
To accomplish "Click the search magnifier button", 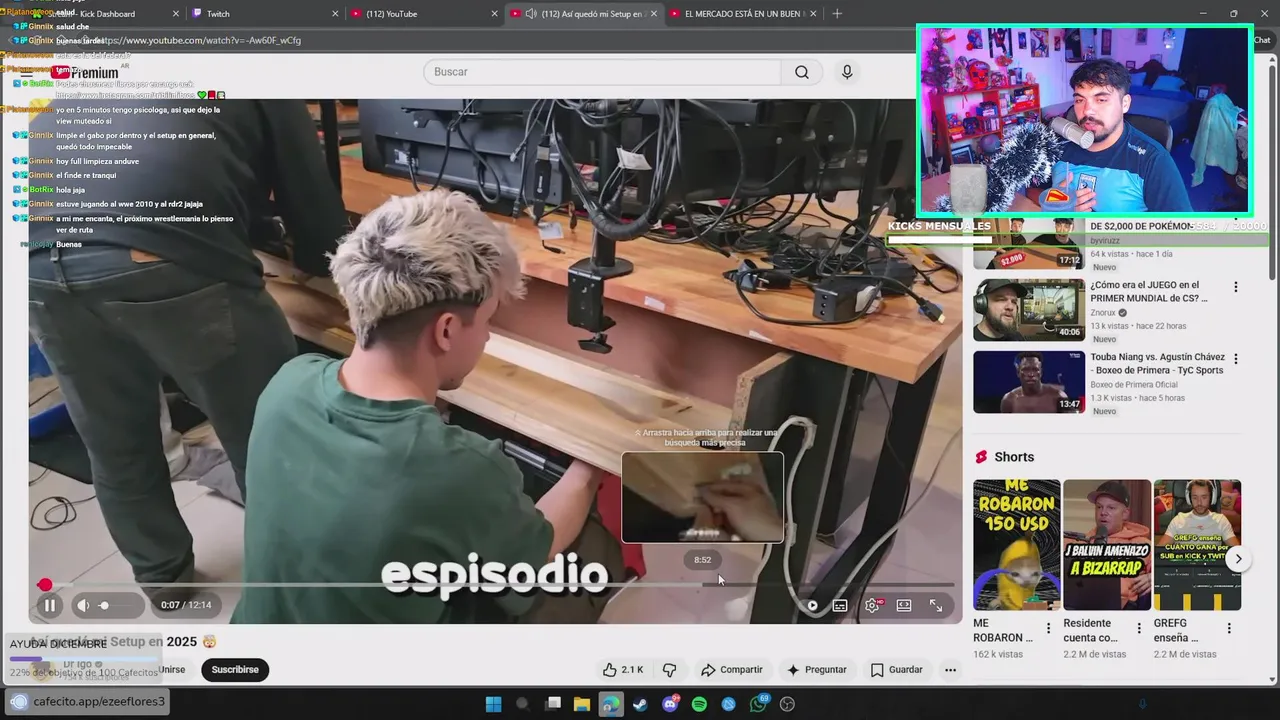I will tap(802, 72).
